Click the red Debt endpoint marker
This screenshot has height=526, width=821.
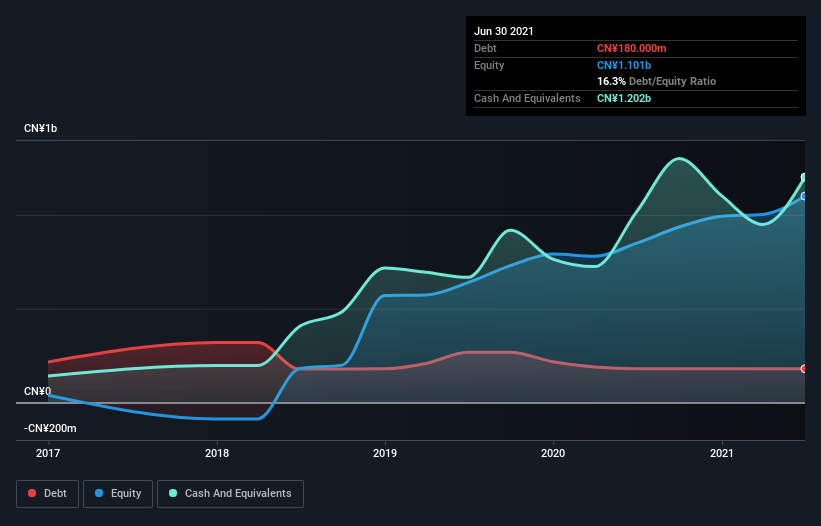click(804, 369)
